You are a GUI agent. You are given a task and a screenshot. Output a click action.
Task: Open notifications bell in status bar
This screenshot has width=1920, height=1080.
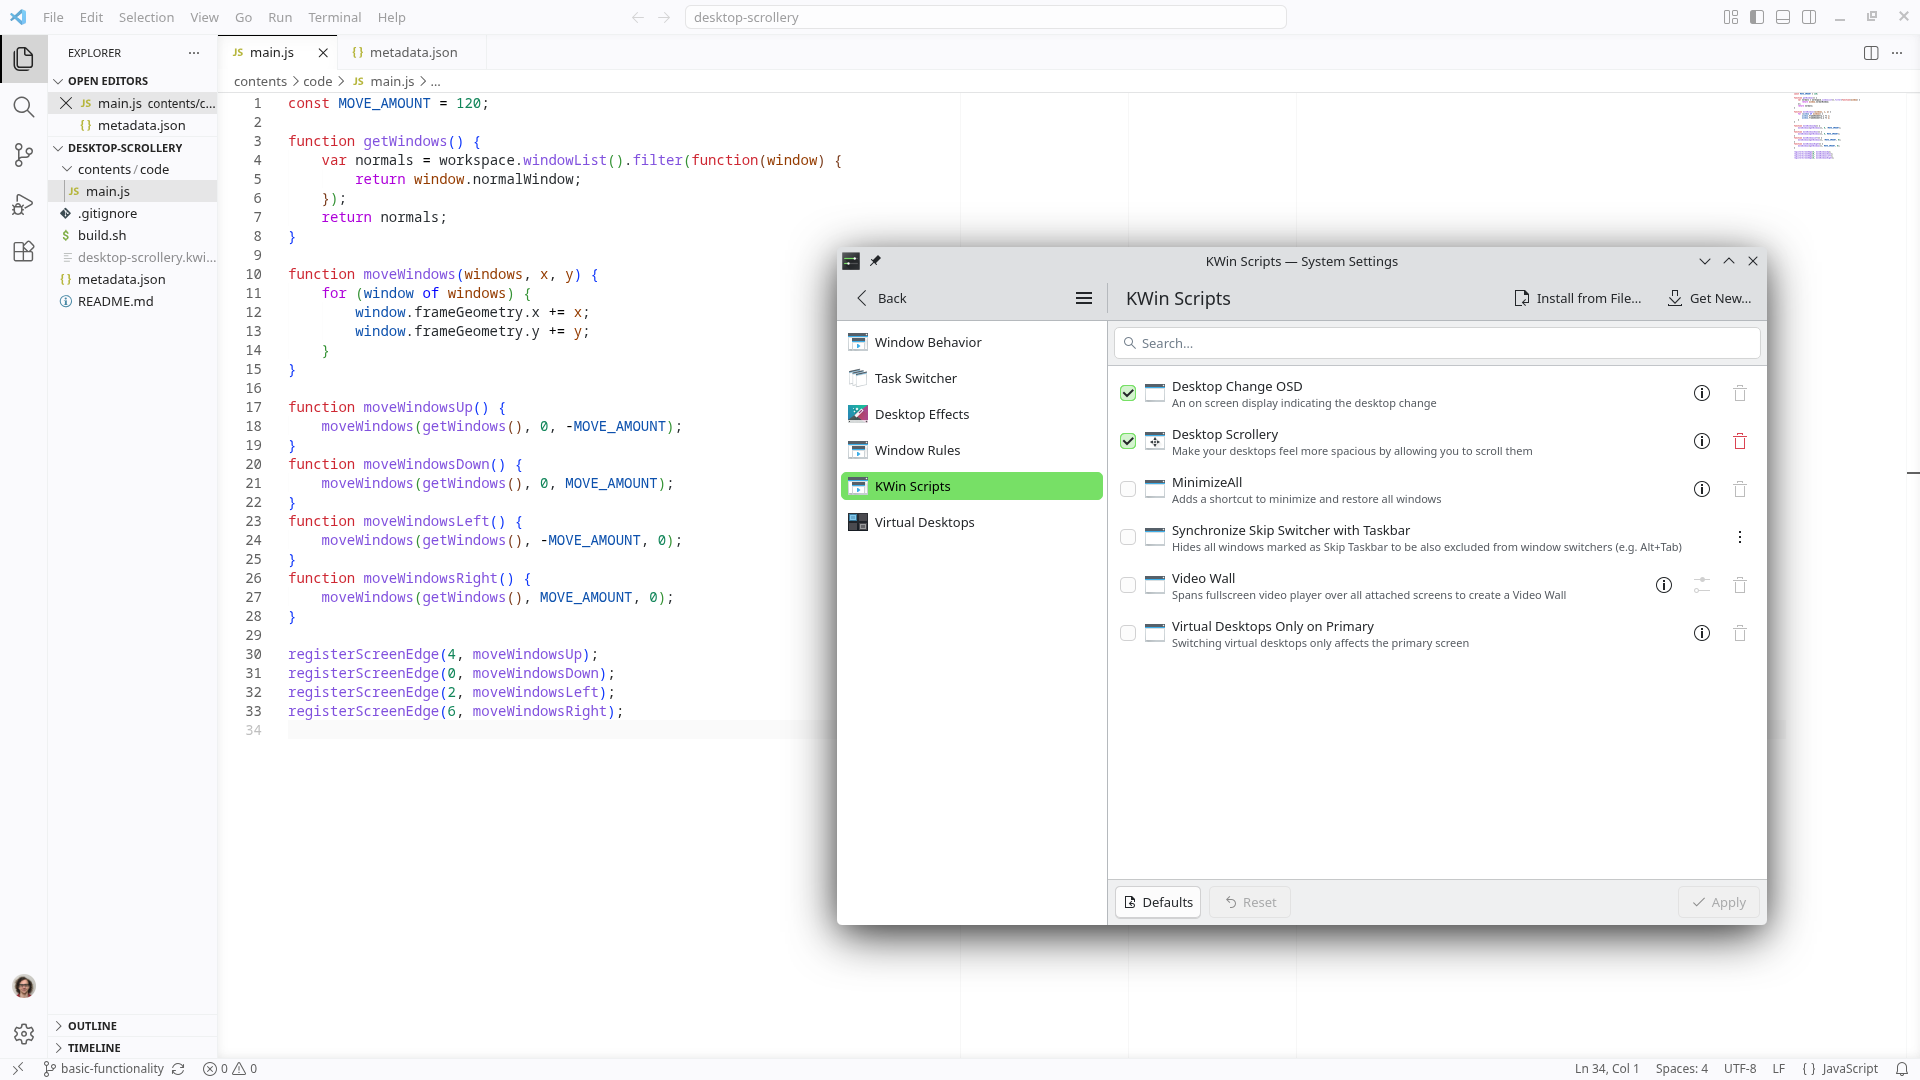point(1902,1069)
